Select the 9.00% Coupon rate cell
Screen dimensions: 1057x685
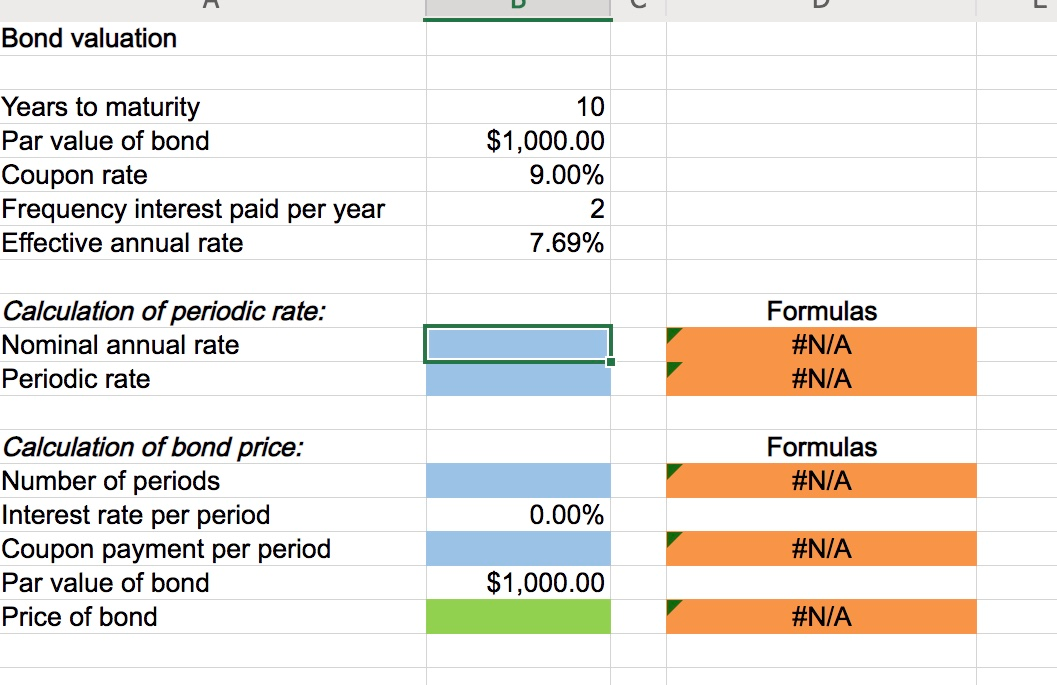coord(517,175)
